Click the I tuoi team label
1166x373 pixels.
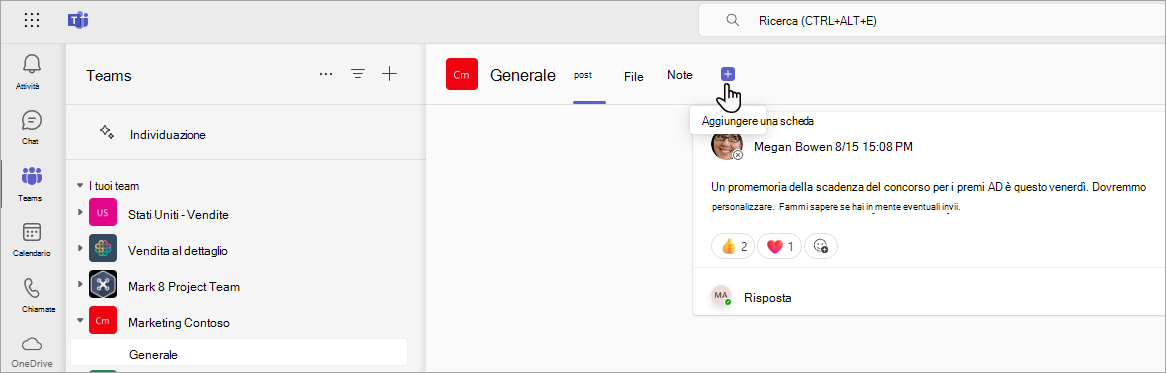point(114,186)
